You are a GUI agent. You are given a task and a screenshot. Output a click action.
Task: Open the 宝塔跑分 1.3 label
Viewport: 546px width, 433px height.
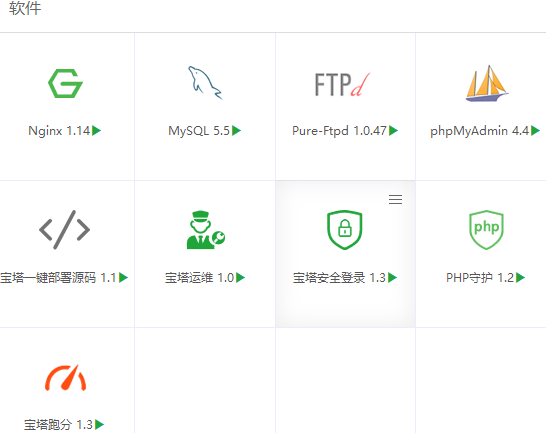[x=58, y=425]
